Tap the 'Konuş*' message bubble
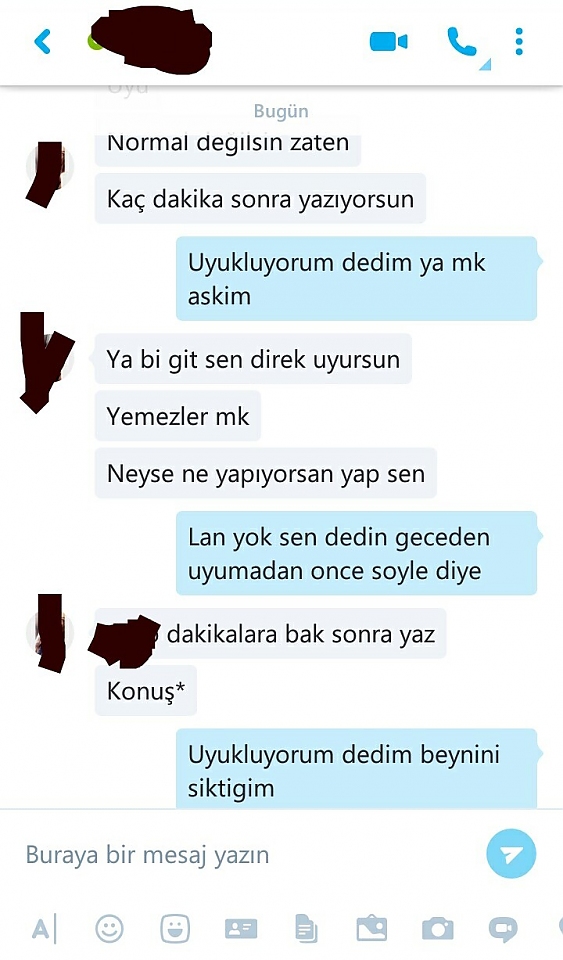This screenshot has width=563, height=960. (x=146, y=691)
